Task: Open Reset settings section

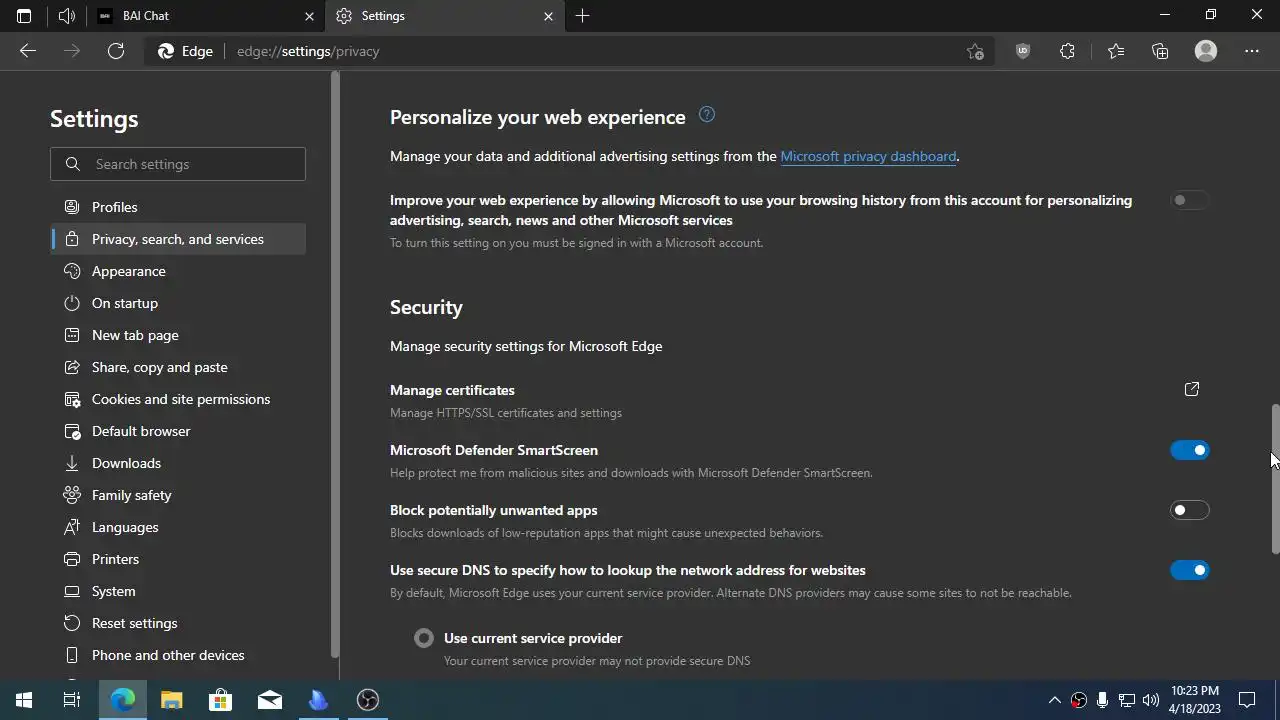Action: (x=178, y=623)
